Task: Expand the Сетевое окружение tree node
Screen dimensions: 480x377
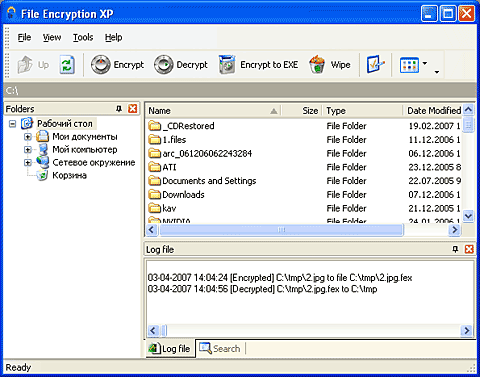Action: coord(28,163)
